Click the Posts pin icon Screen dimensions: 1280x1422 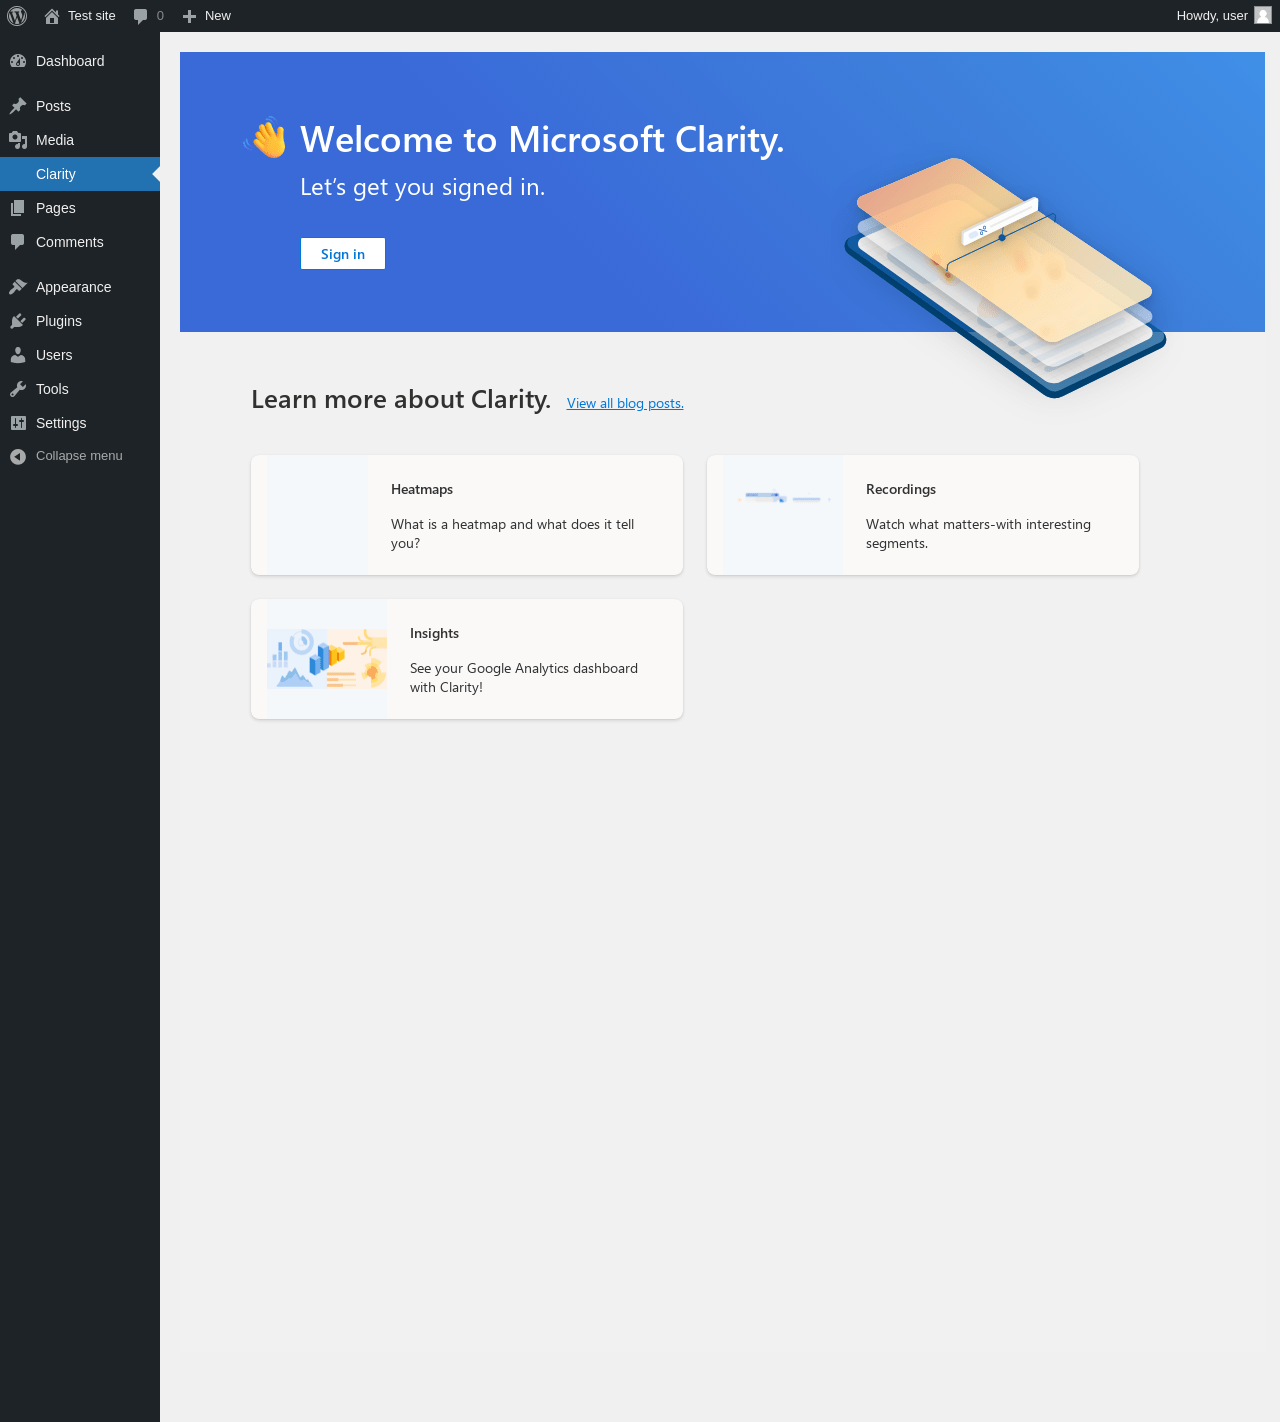coord(18,106)
